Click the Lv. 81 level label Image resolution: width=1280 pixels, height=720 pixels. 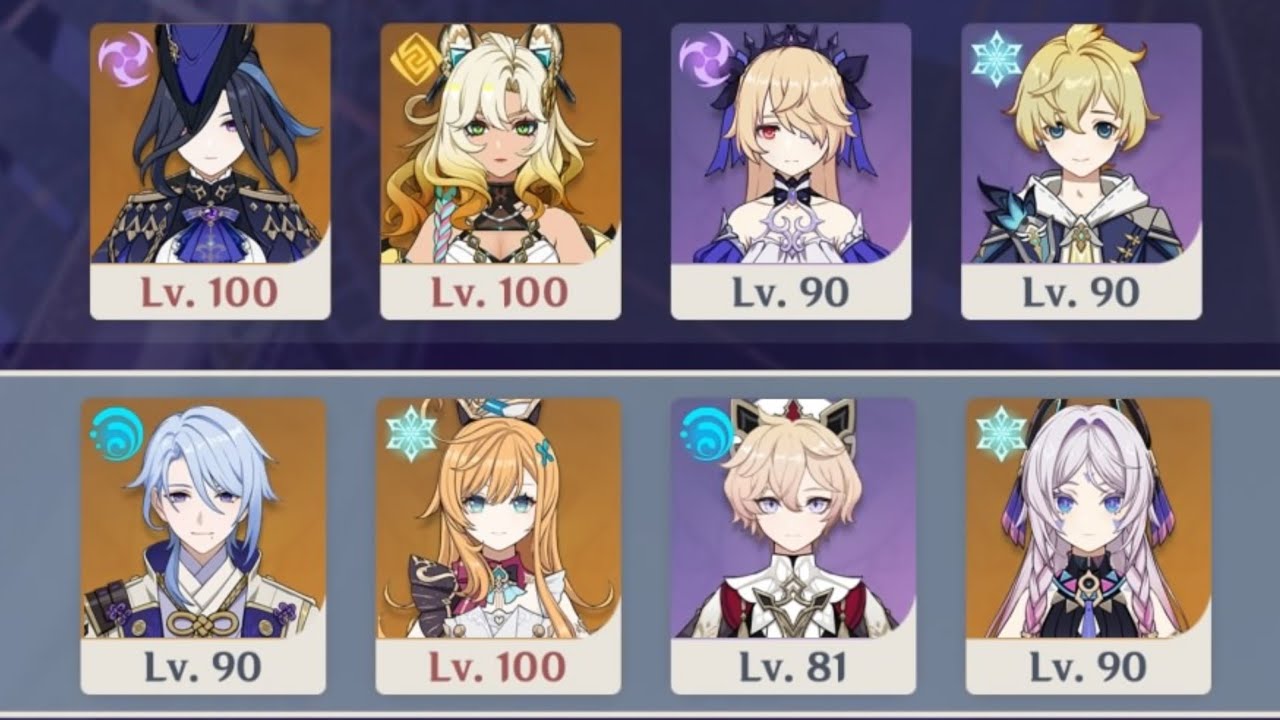791,667
